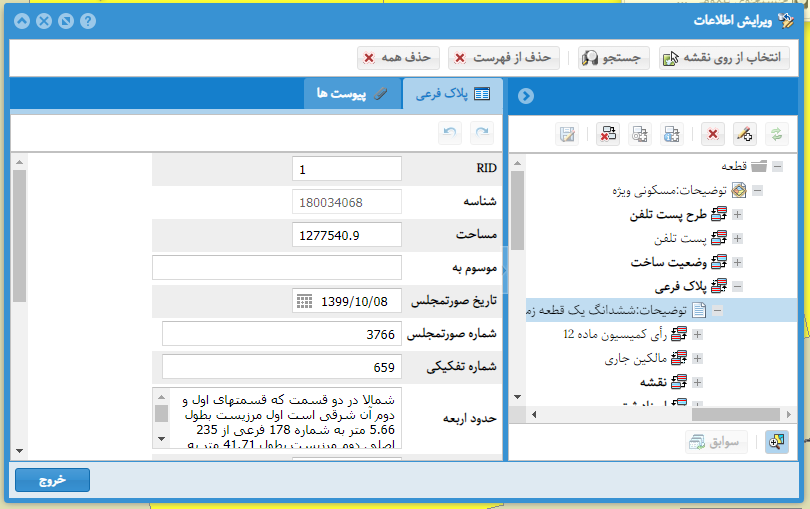The height and width of the screenshot is (509, 810).
Task: Click the collapse-up arrow in title bar
Action: tap(22, 21)
